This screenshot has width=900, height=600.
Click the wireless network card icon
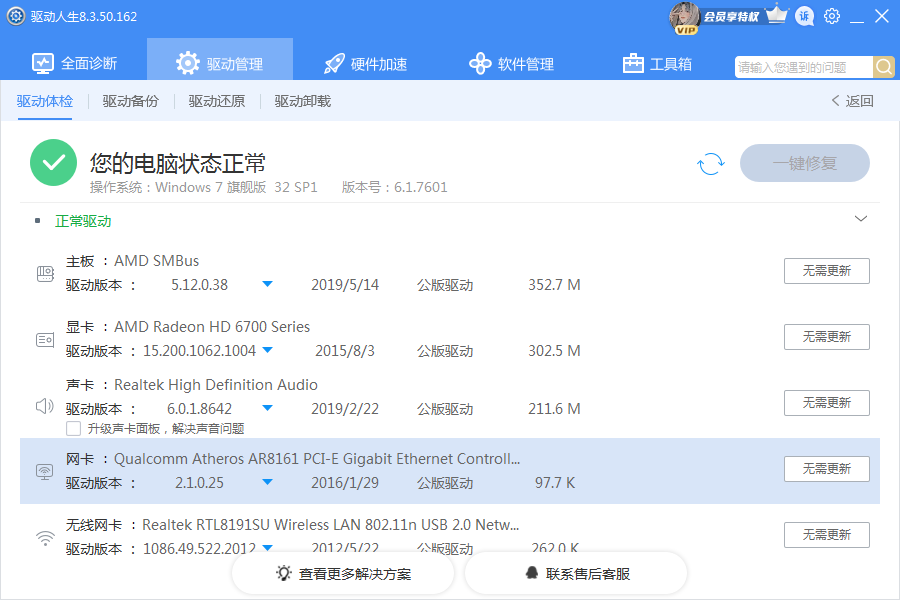point(45,538)
